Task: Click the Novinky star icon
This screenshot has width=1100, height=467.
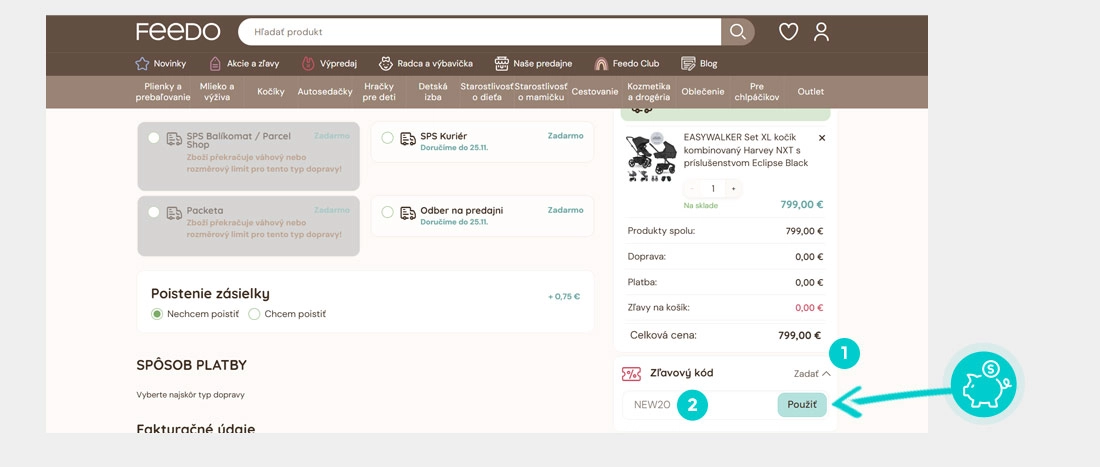Action: (142, 64)
